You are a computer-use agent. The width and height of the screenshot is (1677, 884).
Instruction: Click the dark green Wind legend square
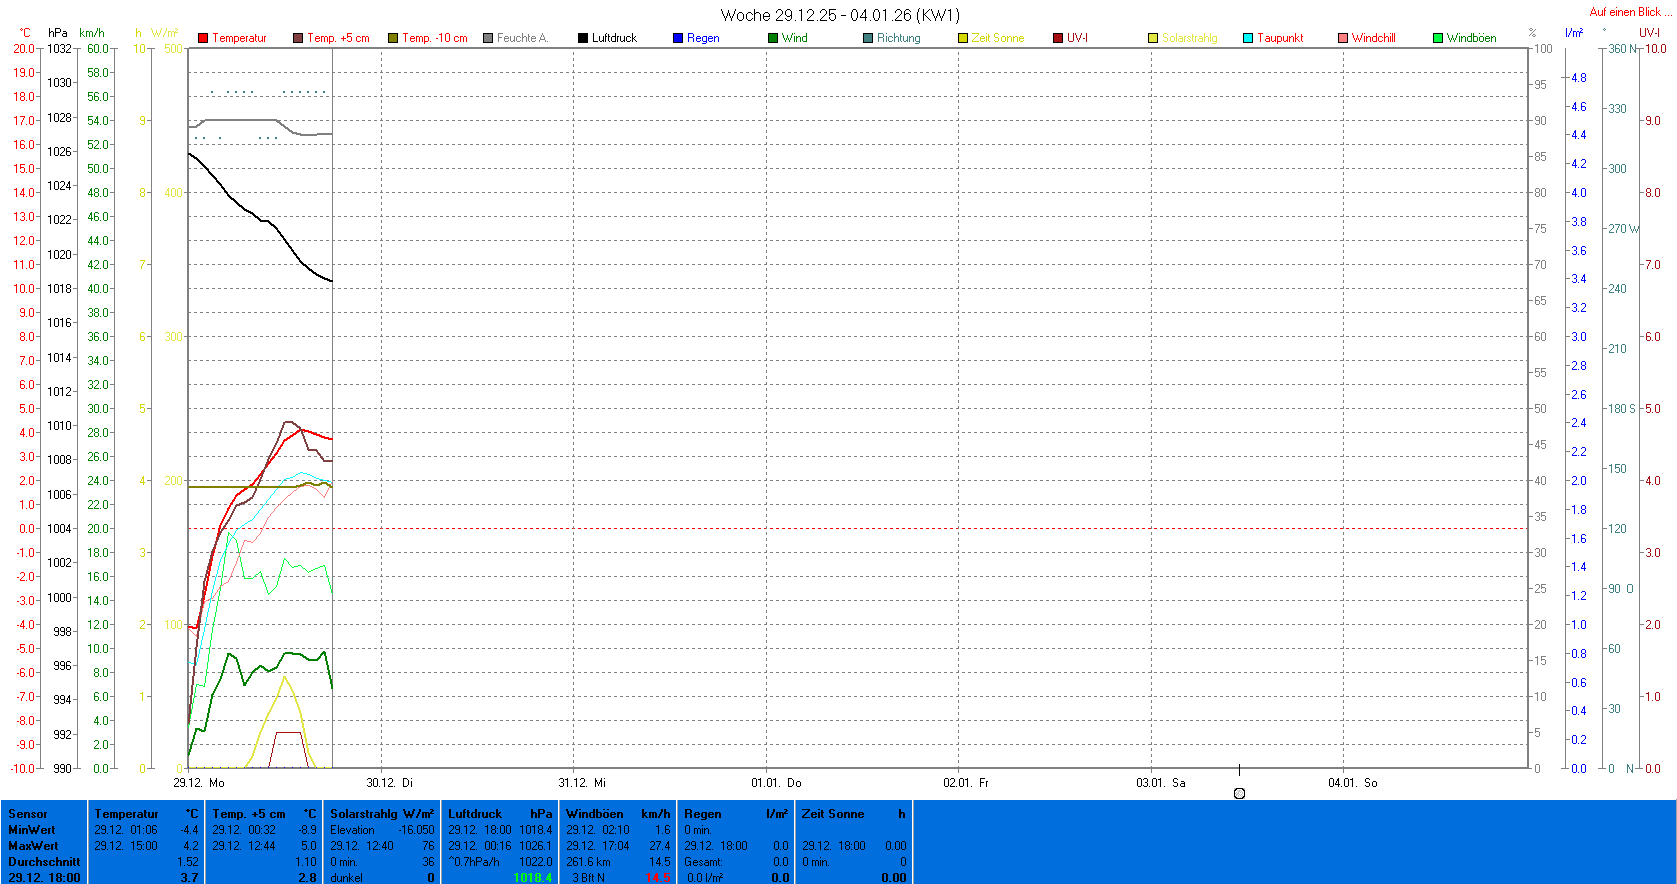(x=773, y=38)
